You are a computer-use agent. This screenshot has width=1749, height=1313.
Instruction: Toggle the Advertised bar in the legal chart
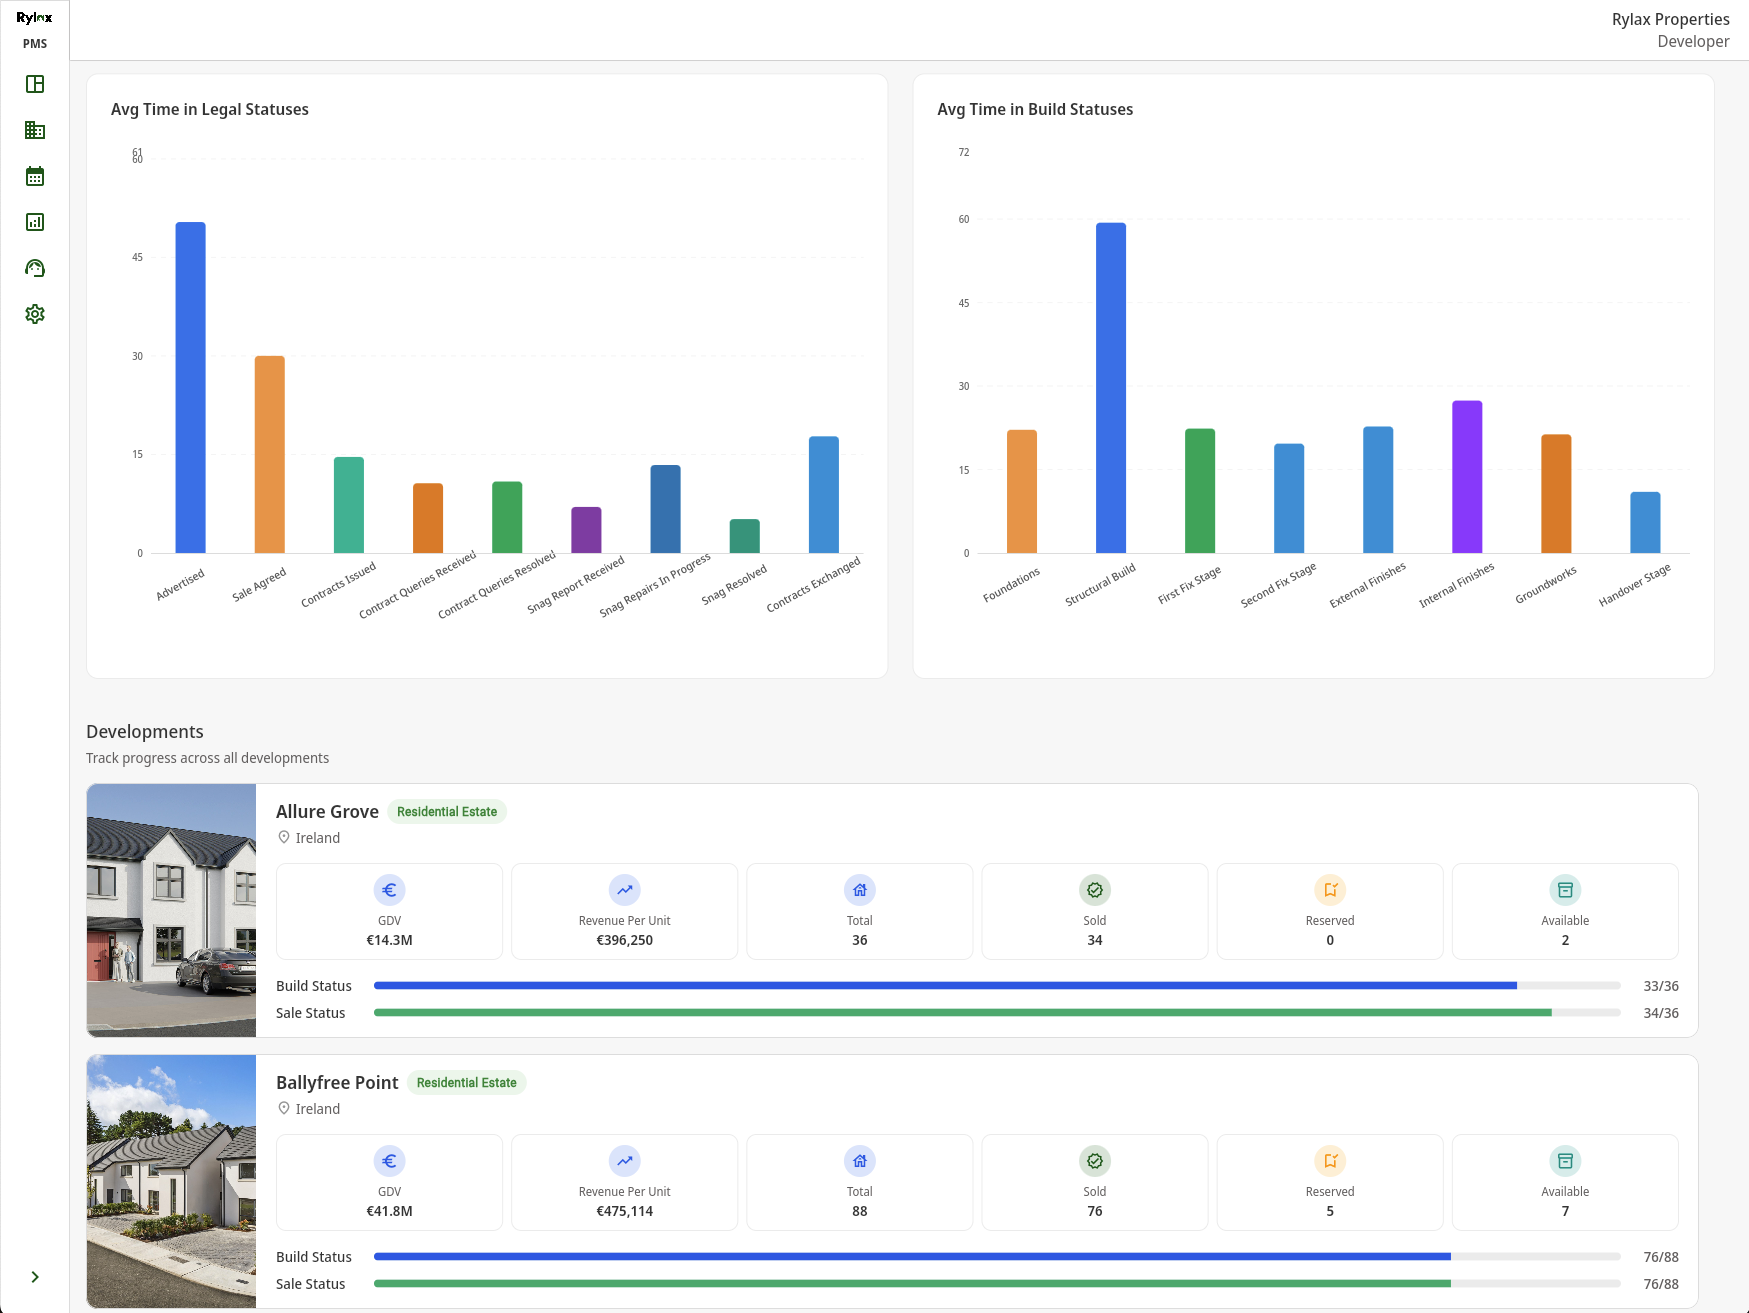[x=190, y=387]
